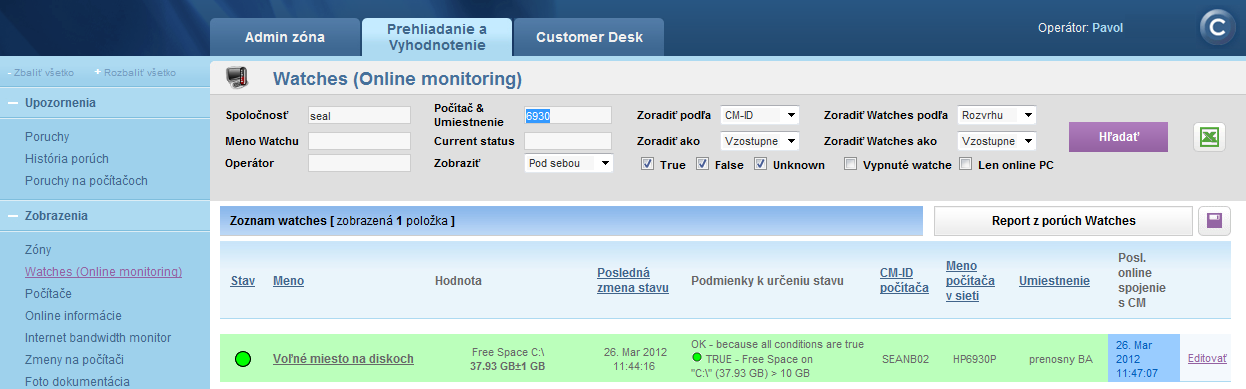The height and width of the screenshot is (389, 1246).
Task: Switch to Admin zóna tab
Action: 285,37
